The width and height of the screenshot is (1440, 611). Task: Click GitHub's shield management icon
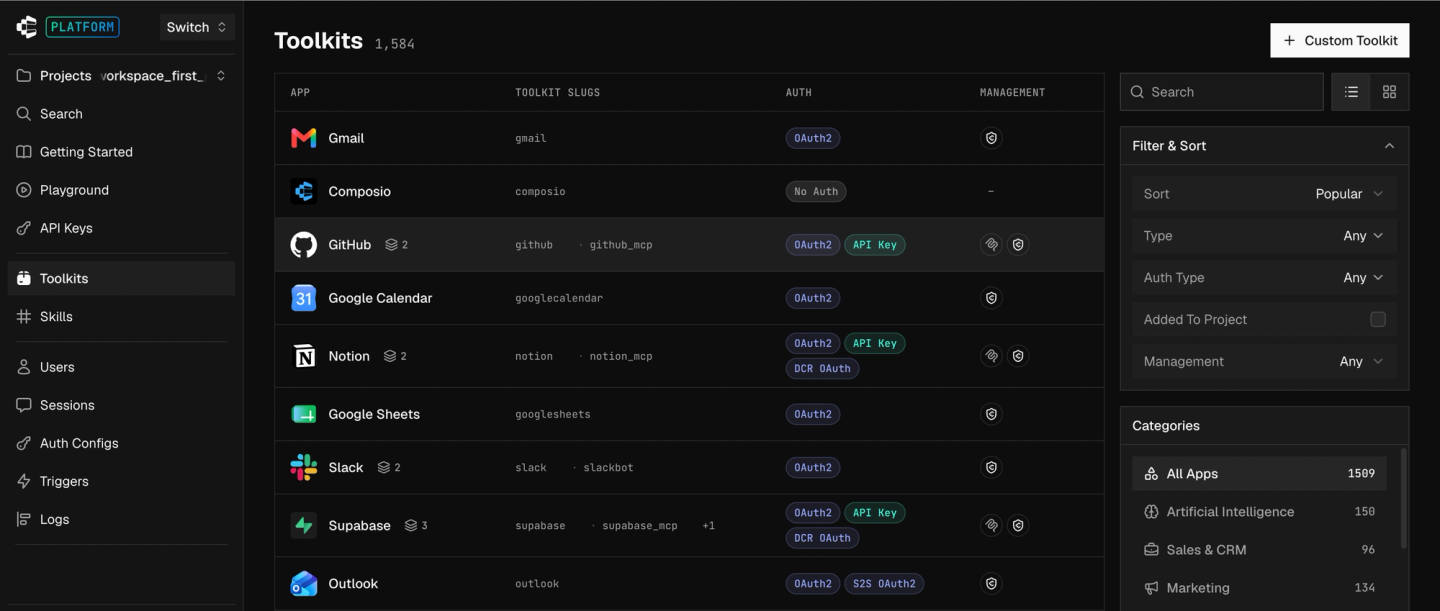click(x=1018, y=244)
